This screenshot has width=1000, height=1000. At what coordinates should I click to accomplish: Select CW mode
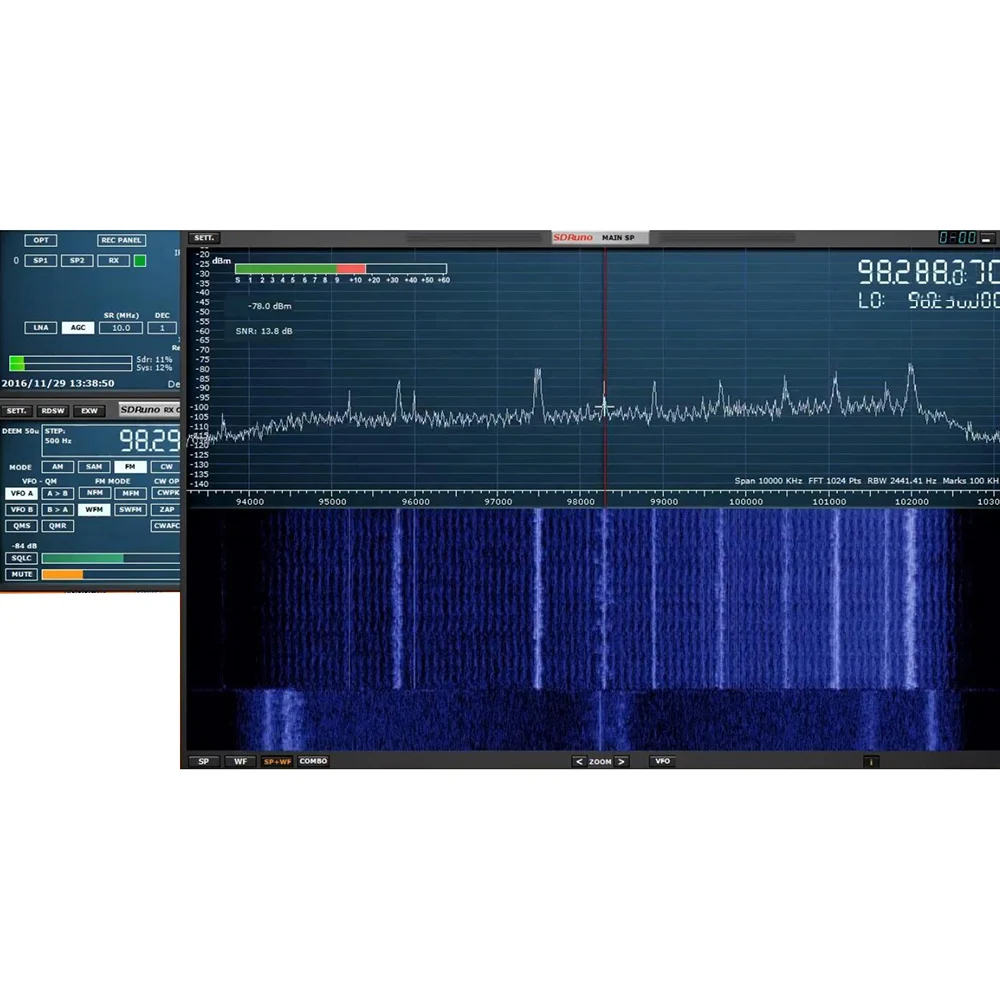pos(166,467)
